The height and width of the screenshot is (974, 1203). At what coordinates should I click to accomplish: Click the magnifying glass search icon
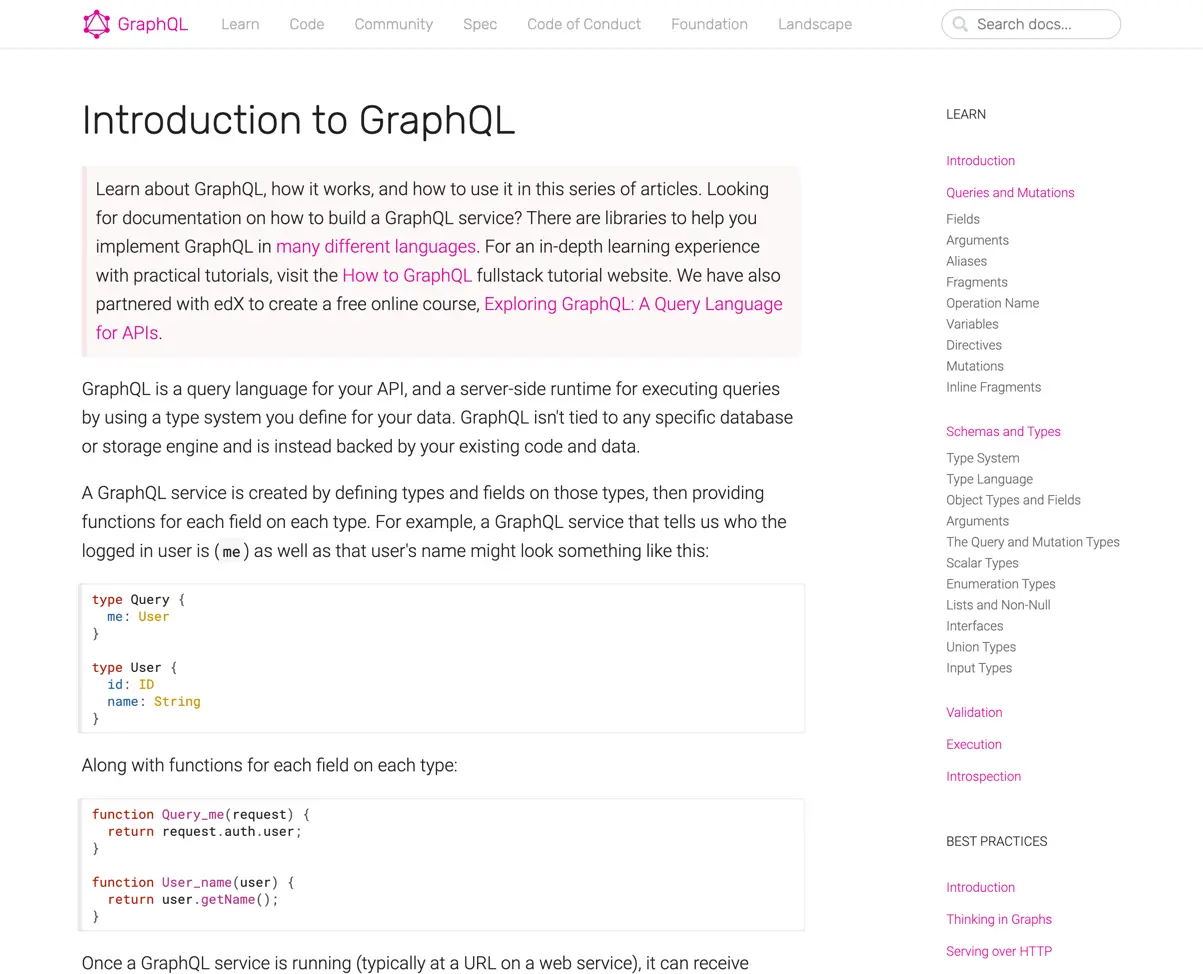(x=959, y=24)
